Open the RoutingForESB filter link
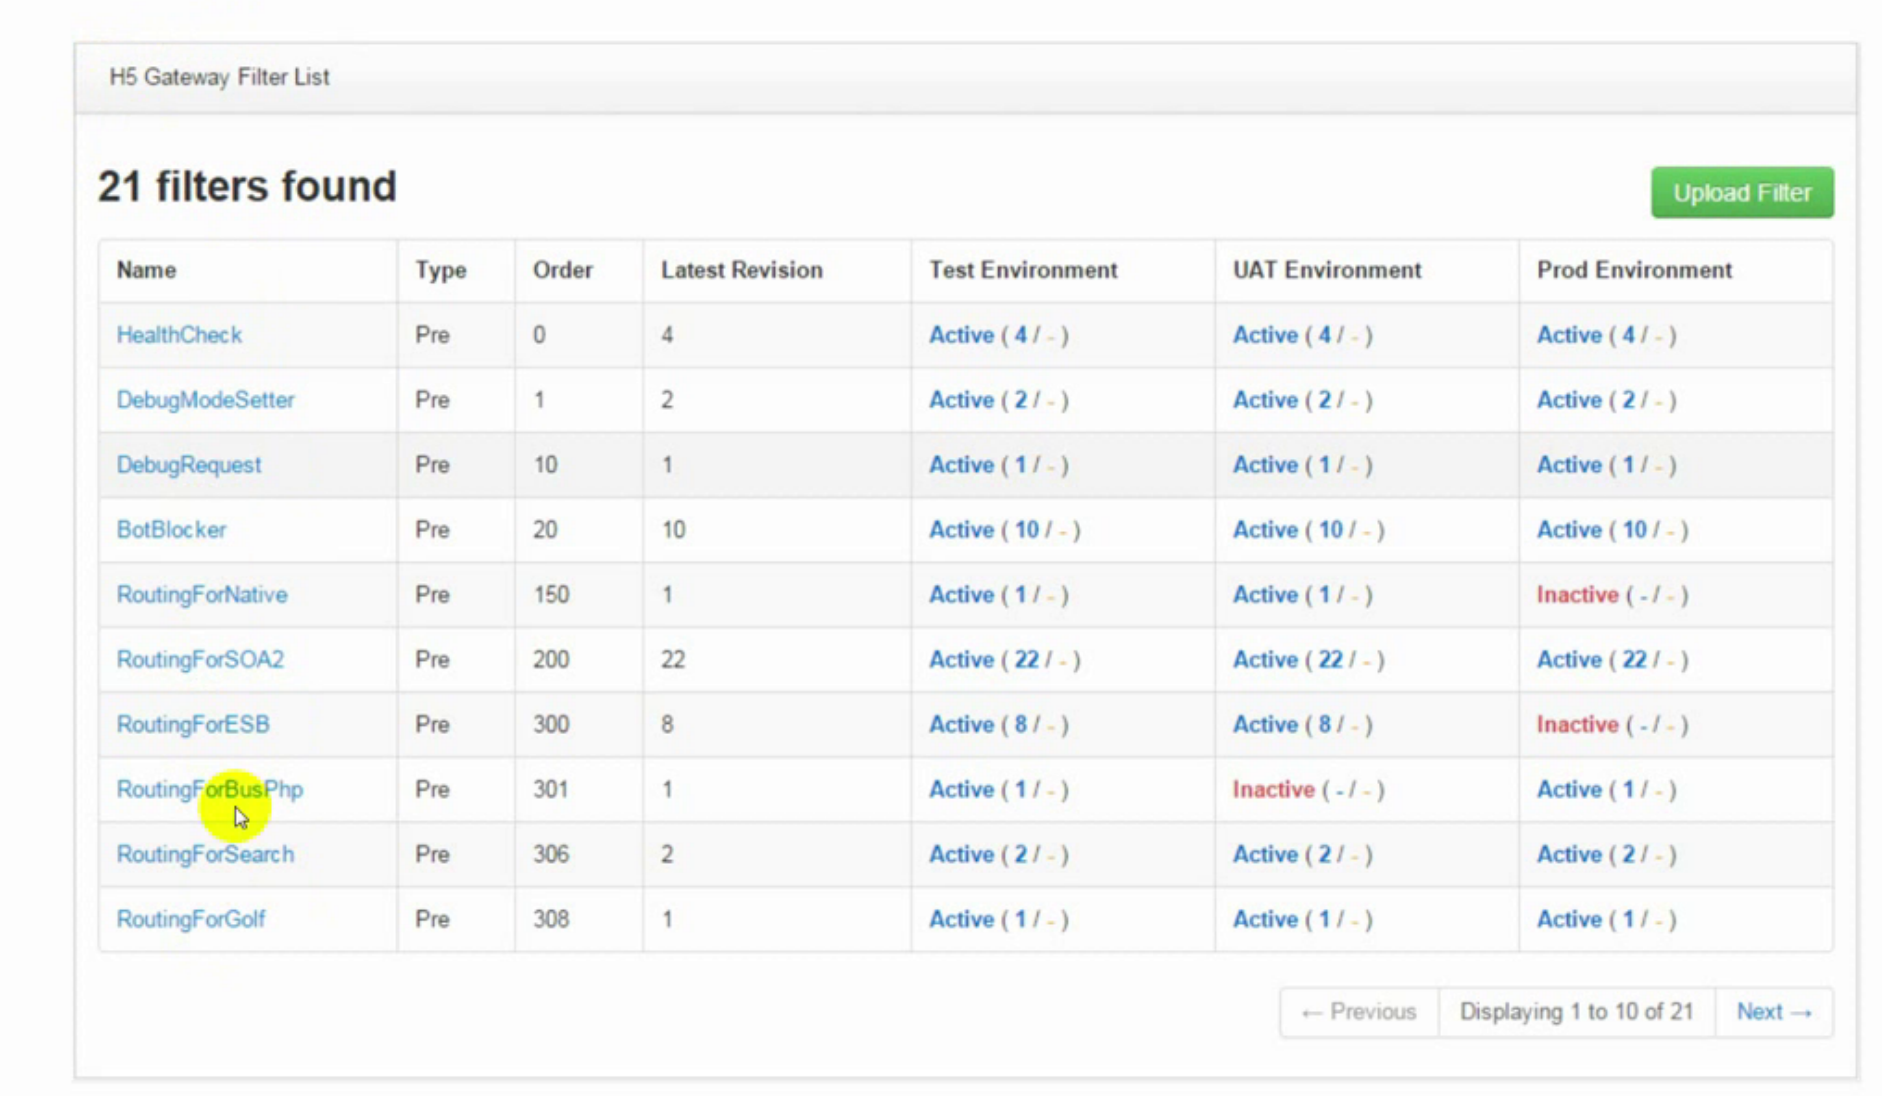Viewport: 1882px width, 1096px height. (x=192, y=725)
